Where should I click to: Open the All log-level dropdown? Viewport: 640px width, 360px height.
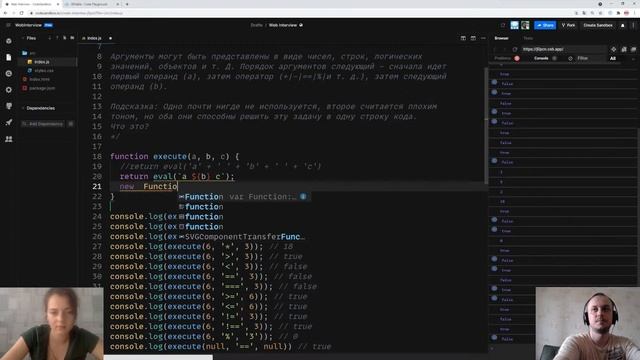coord(613,58)
